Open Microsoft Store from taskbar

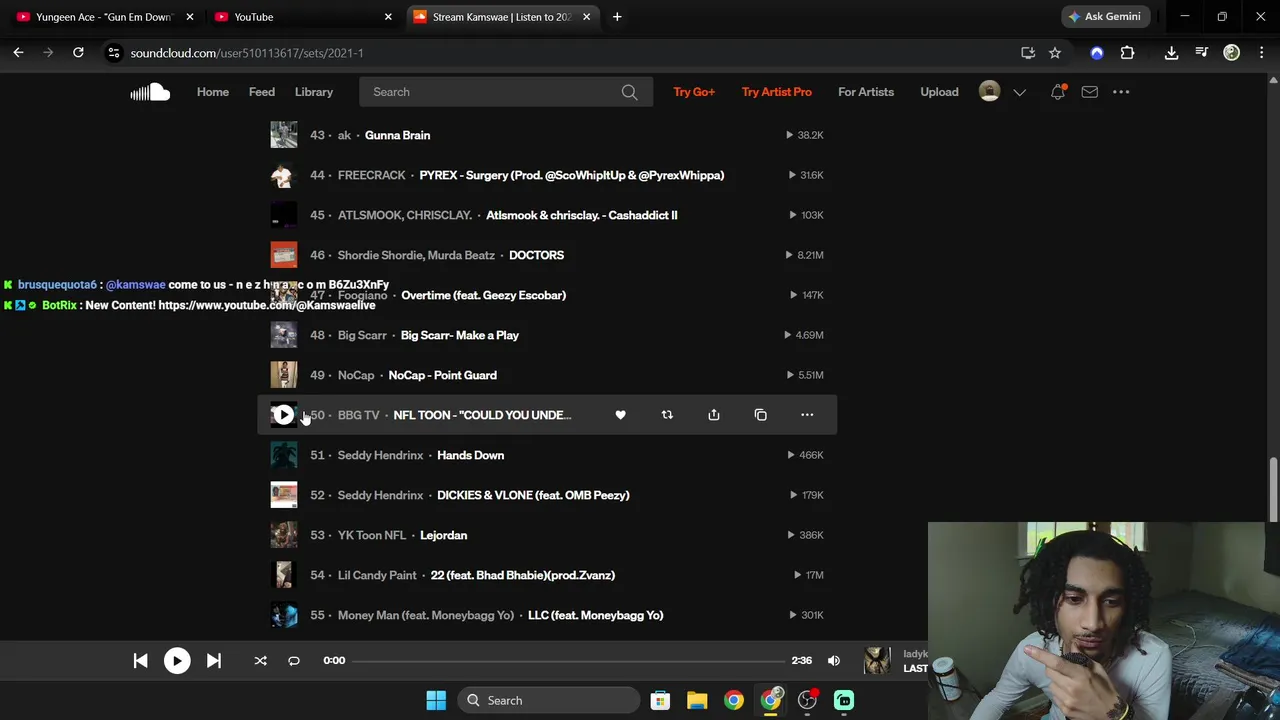coord(660,700)
